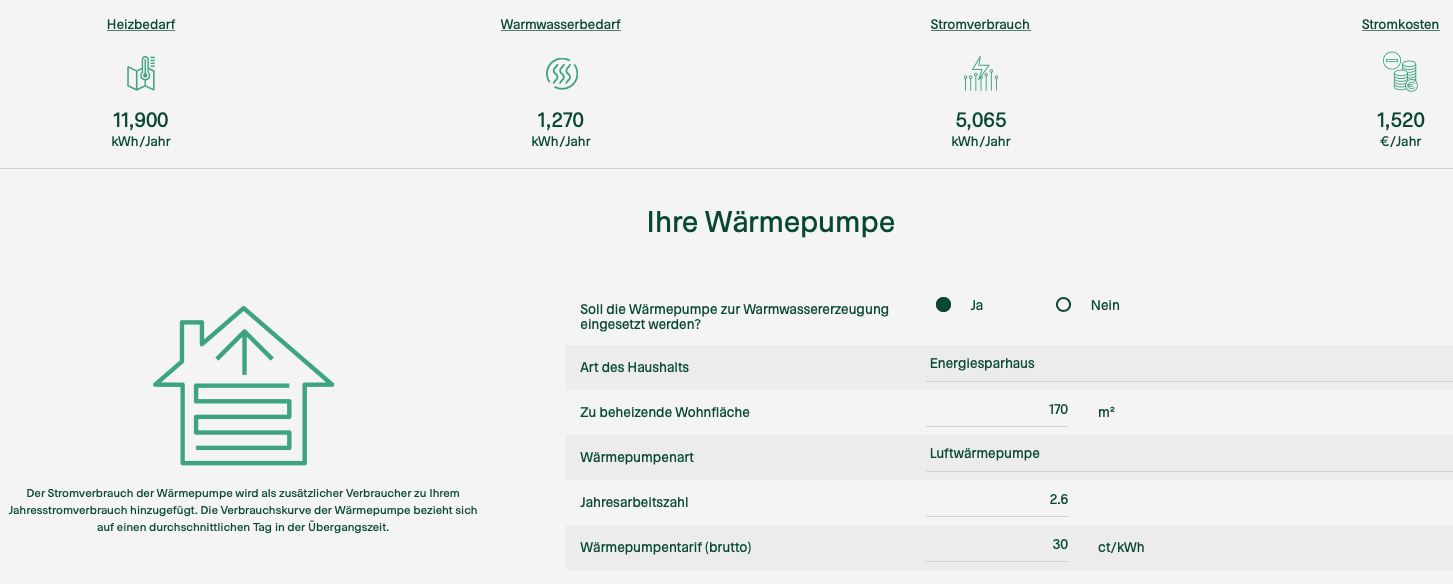Viewport: 1453px width, 584px height.
Task: Open the Heizbedarf link
Action: coord(141,24)
